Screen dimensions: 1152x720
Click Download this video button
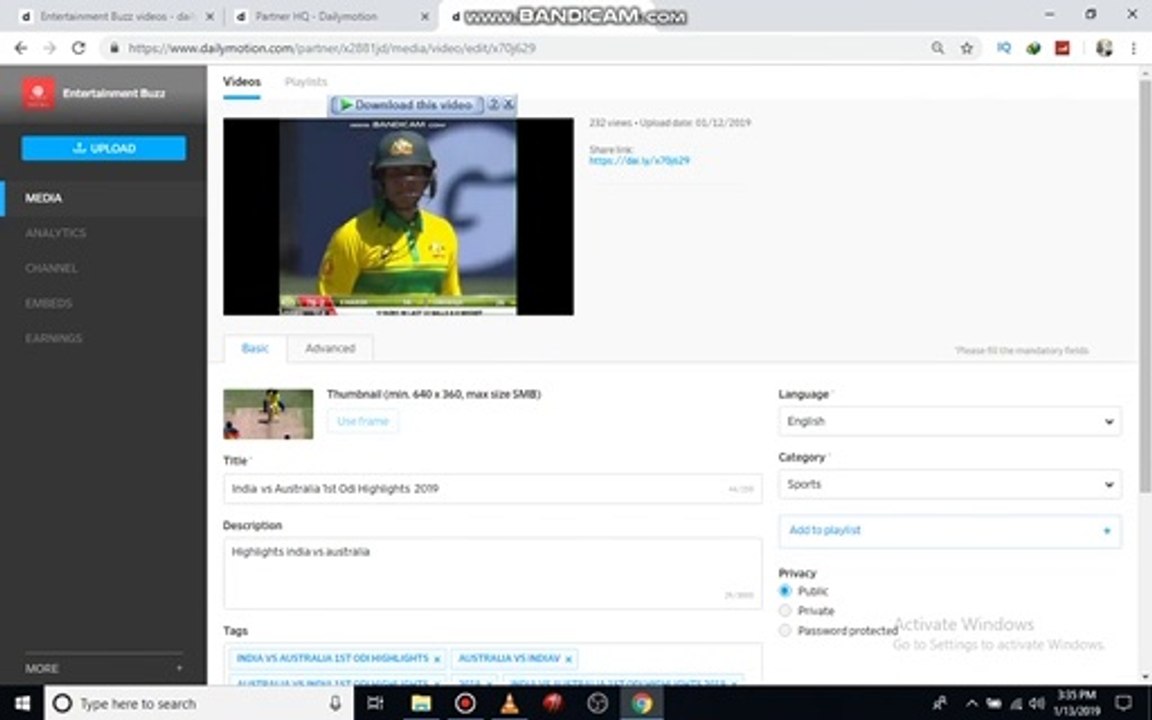[x=407, y=105]
